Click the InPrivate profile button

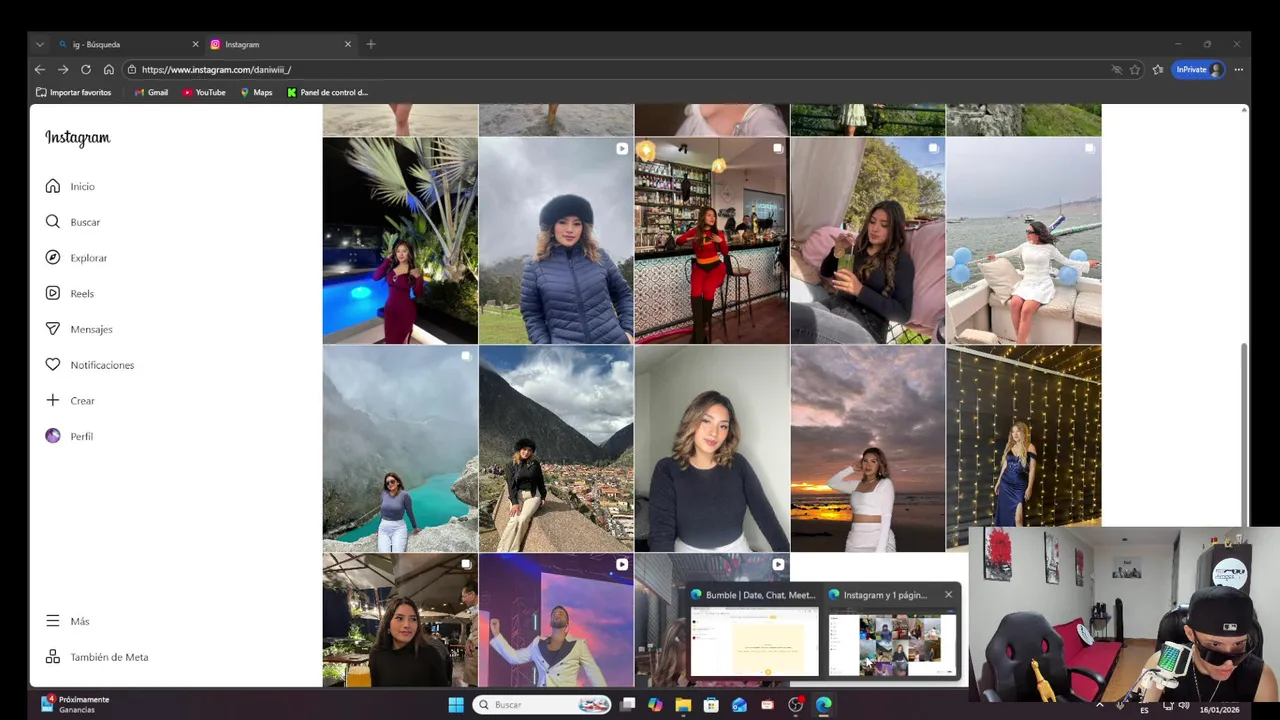pos(1199,70)
